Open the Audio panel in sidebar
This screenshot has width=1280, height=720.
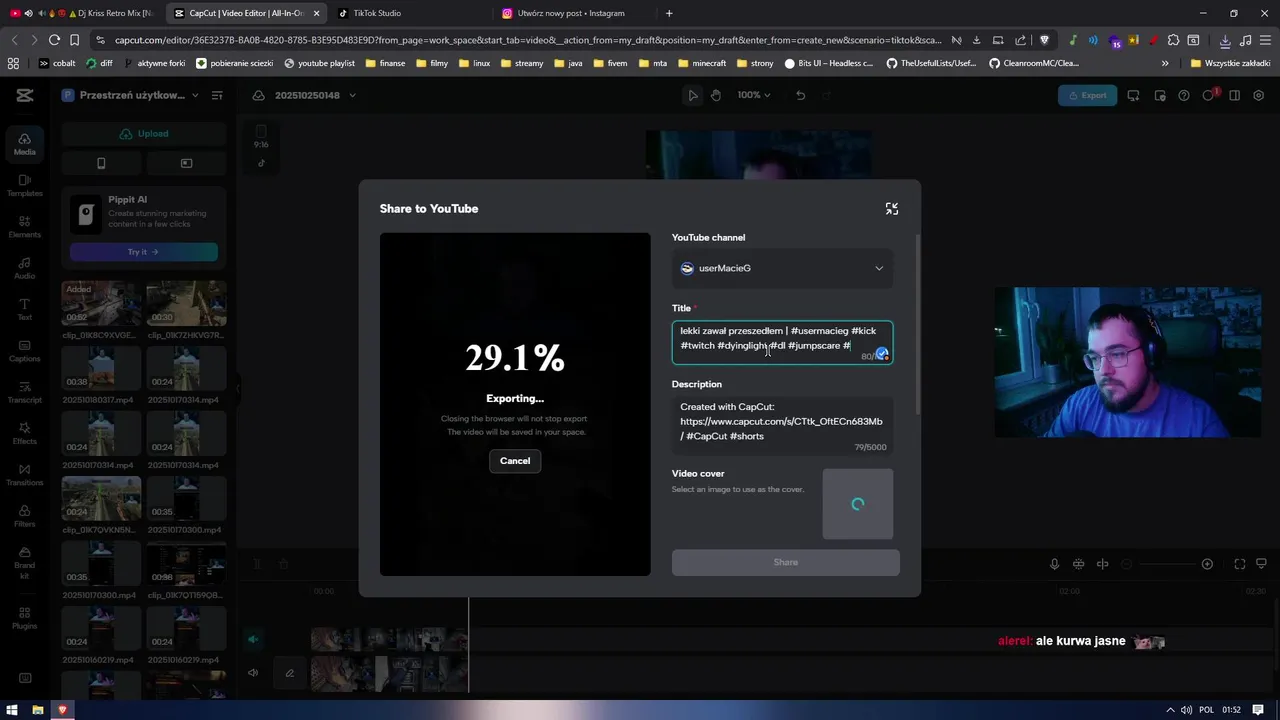[x=25, y=268]
